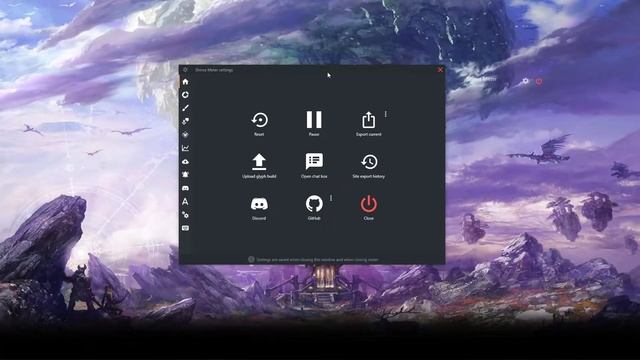This screenshot has height=360, width=640.
Task: Expand the three-dot menu beside GitHub
Action: (x=331, y=198)
